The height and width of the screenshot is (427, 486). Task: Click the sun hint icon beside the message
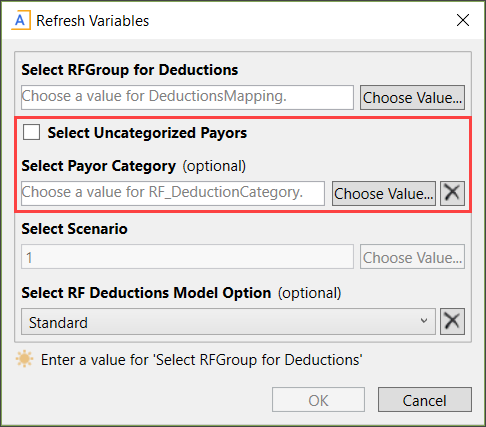click(x=24, y=359)
